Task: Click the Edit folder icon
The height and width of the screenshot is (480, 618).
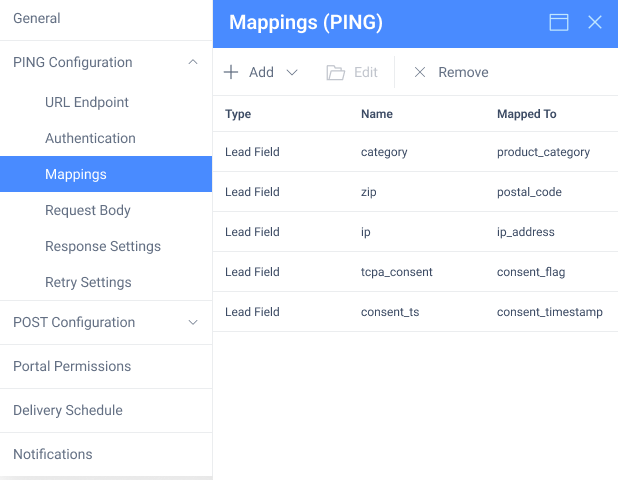Action: point(335,73)
